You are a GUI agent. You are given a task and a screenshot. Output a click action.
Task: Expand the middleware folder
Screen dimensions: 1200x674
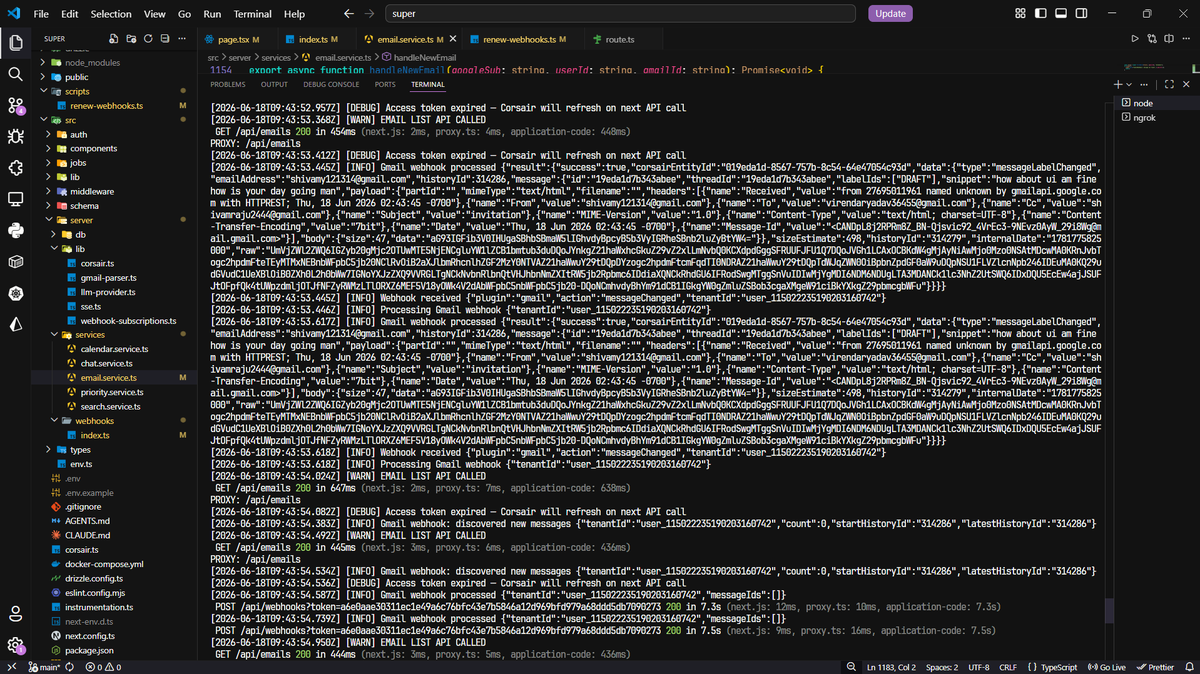[x=91, y=191]
